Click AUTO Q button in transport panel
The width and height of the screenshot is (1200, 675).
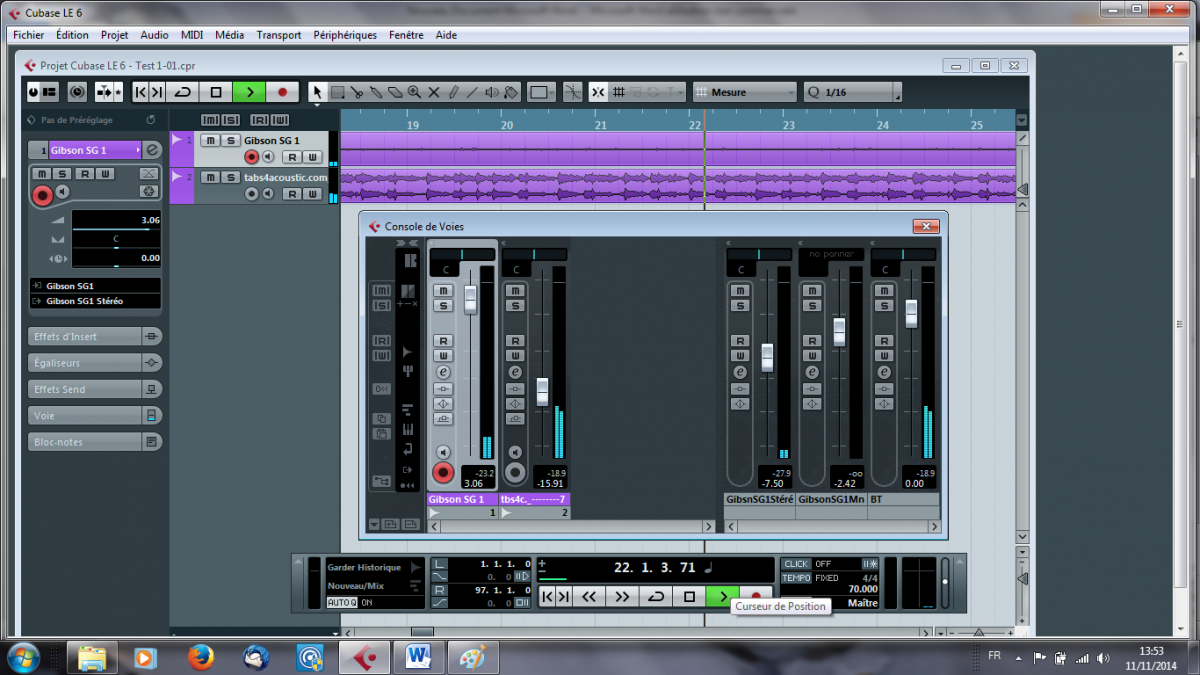342,602
